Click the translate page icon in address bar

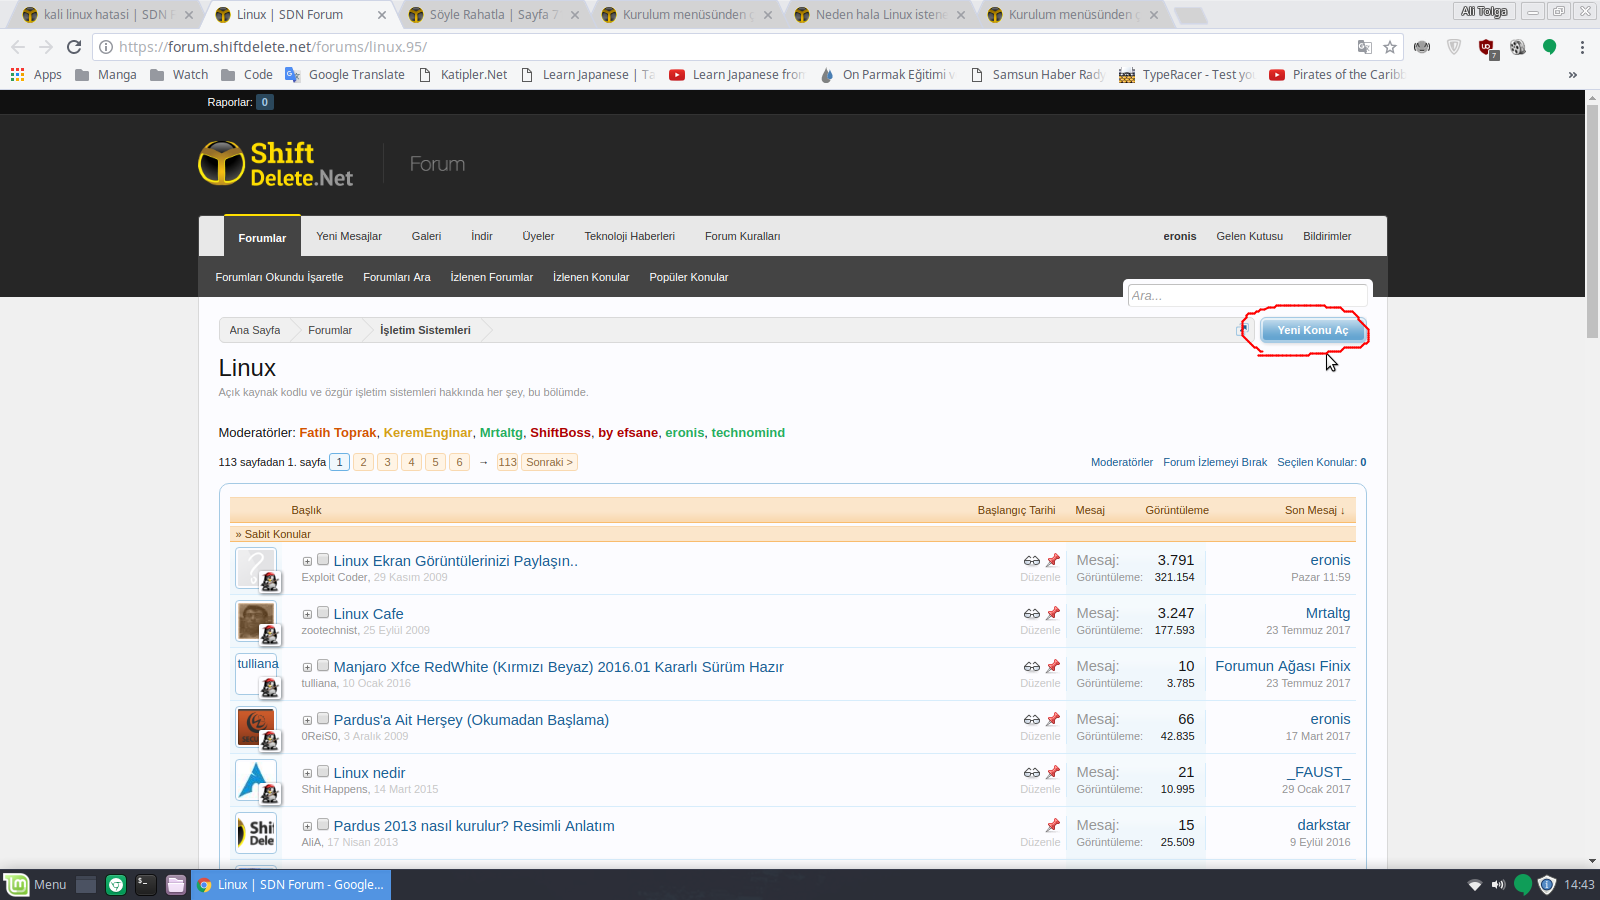click(x=1365, y=47)
